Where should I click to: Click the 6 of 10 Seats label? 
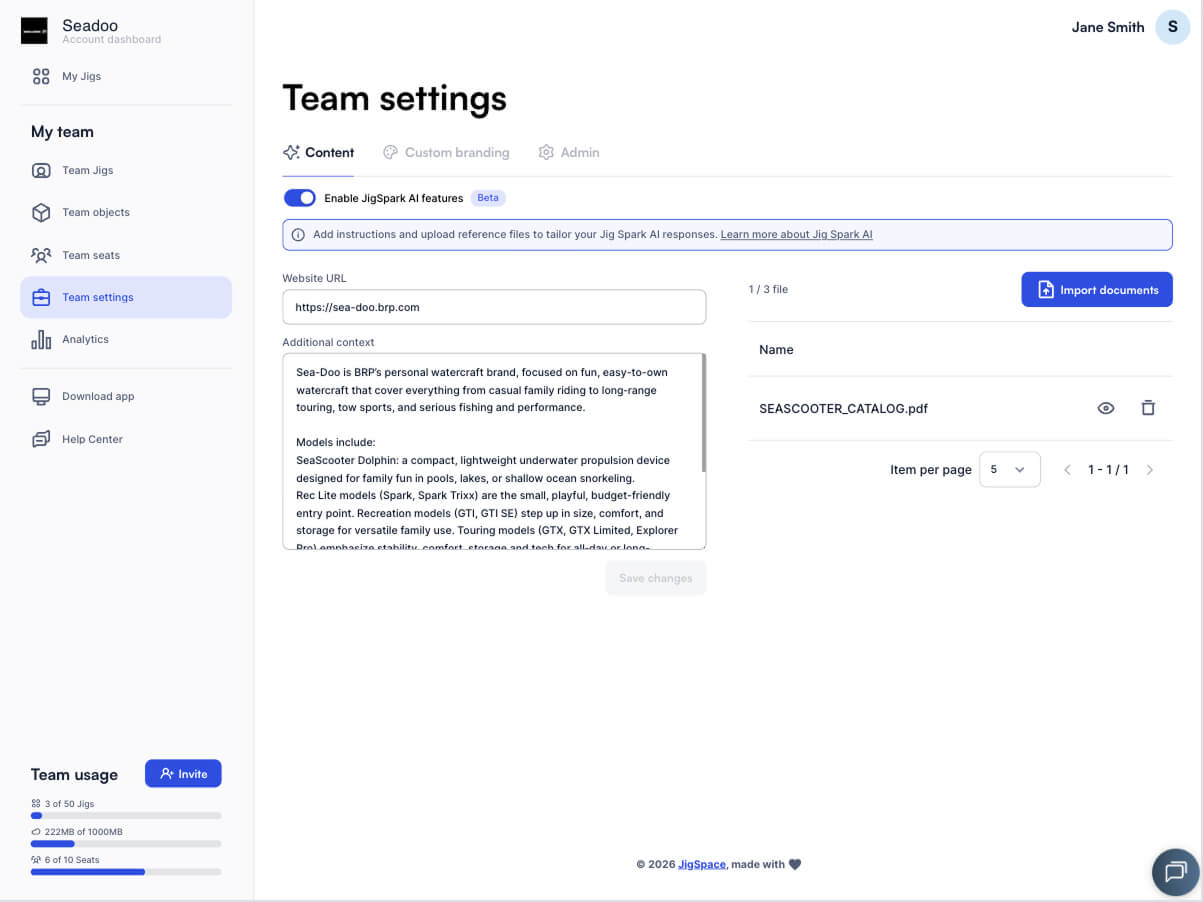point(72,860)
